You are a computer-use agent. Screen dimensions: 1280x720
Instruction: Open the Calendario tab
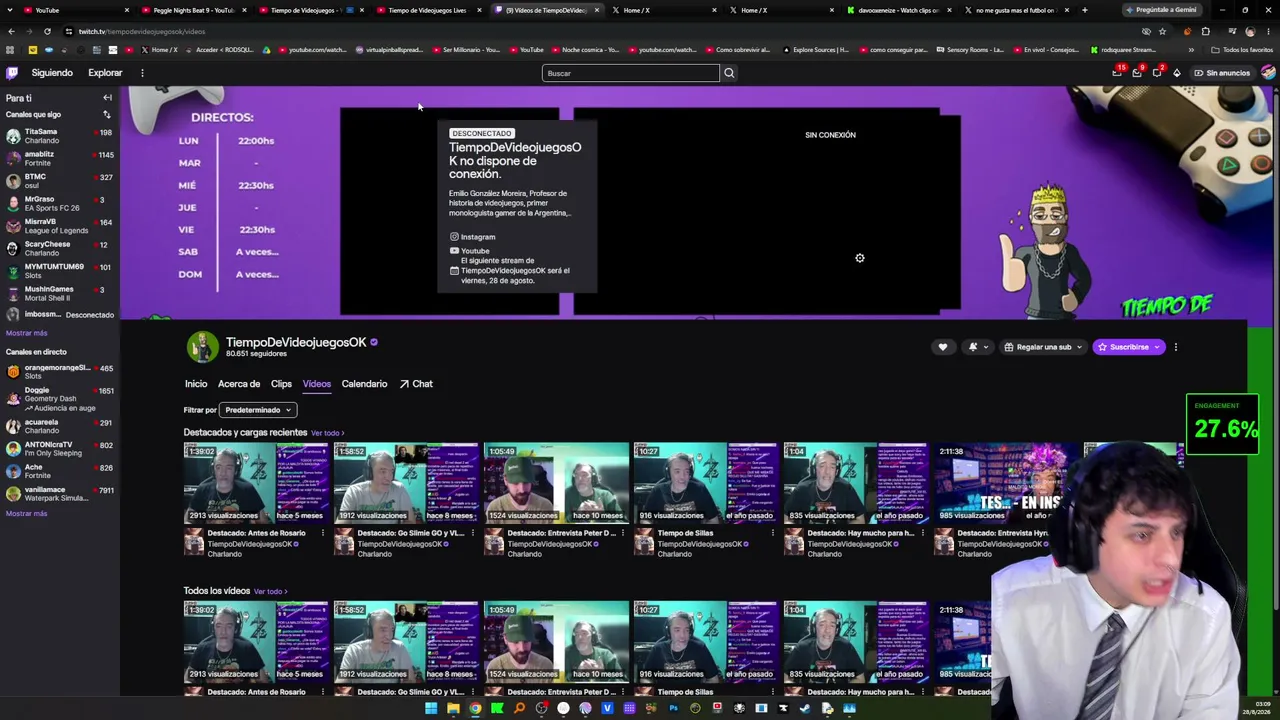[364, 384]
